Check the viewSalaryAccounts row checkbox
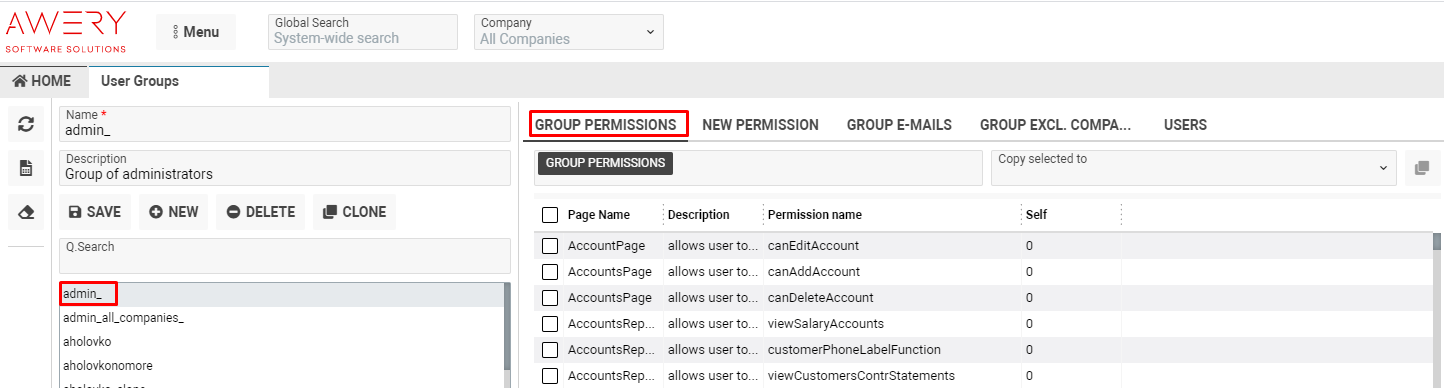The width and height of the screenshot is (1444, 388). [550, 323]
